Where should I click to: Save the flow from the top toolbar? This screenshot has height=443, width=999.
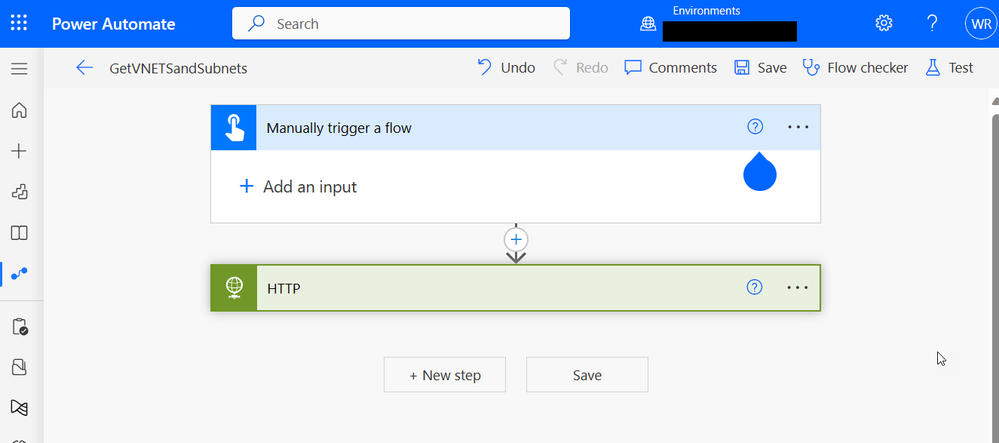pos(760,68)
